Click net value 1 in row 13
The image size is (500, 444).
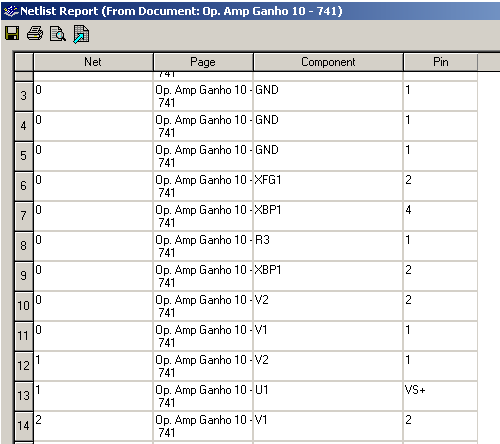(93, 396)
